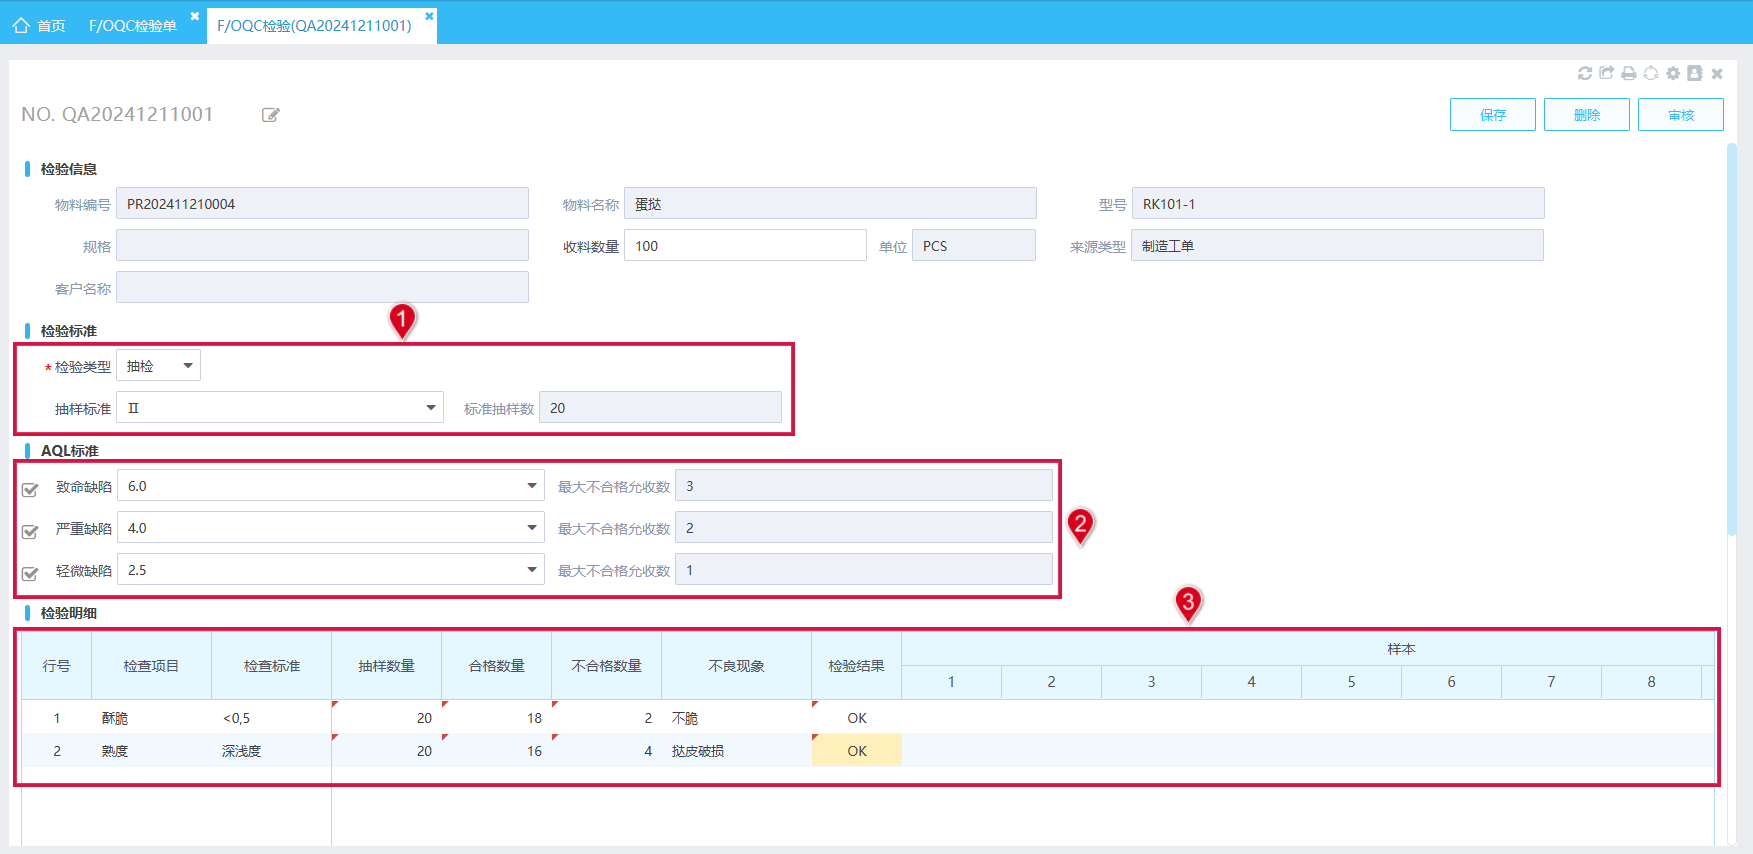Click the 收料数量 input field
Image resolution: width=1753 pixels, height=854 pixels.
[x=745, y=246]
